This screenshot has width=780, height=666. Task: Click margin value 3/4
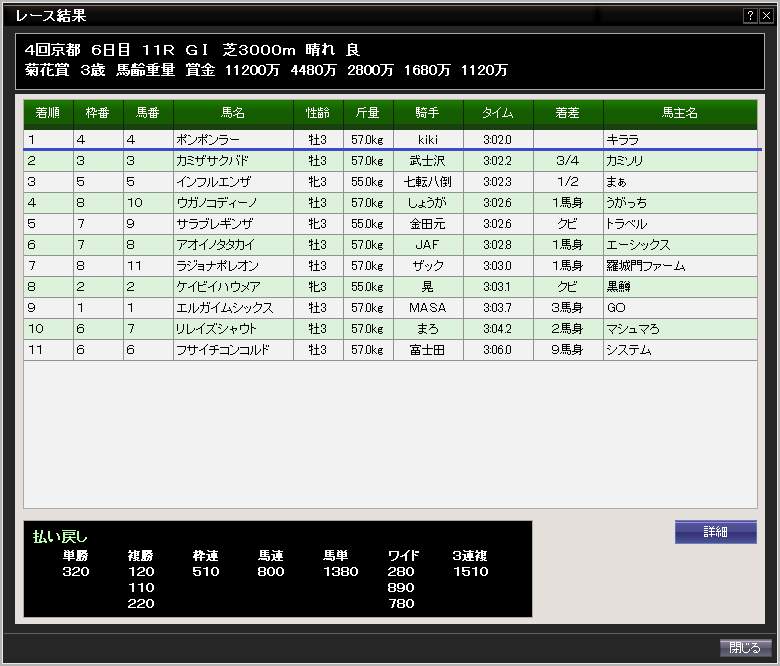pyautogui.click(x=568, y=161)
